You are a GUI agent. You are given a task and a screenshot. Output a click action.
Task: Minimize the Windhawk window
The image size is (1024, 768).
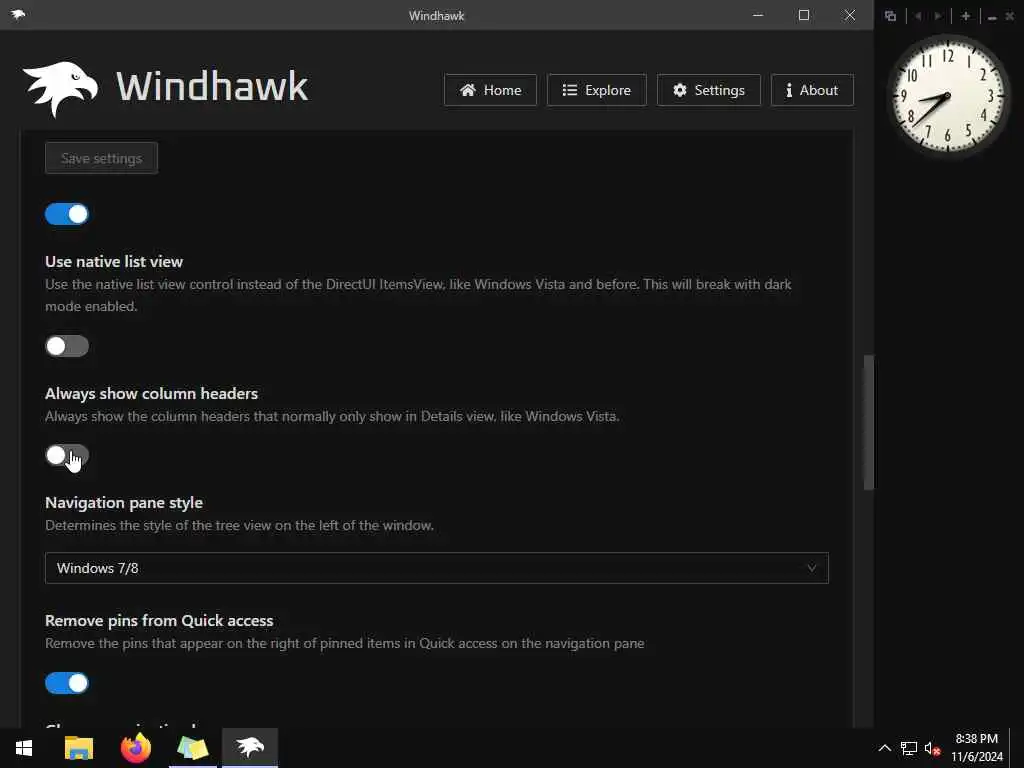pos(758,15)
